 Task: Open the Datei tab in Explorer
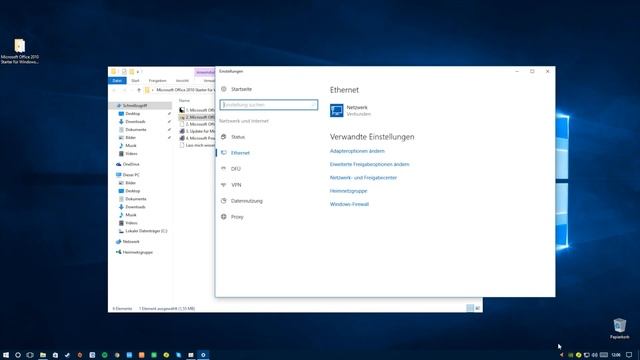[117, 80]
